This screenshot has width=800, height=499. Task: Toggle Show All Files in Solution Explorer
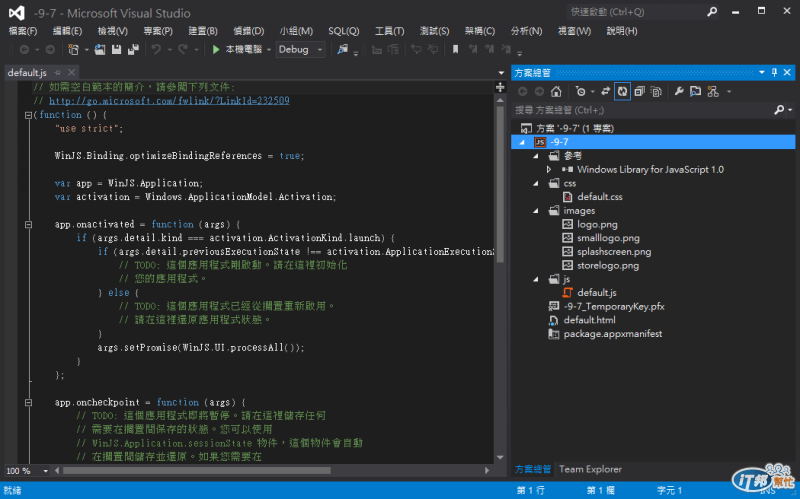coord(656,91)
